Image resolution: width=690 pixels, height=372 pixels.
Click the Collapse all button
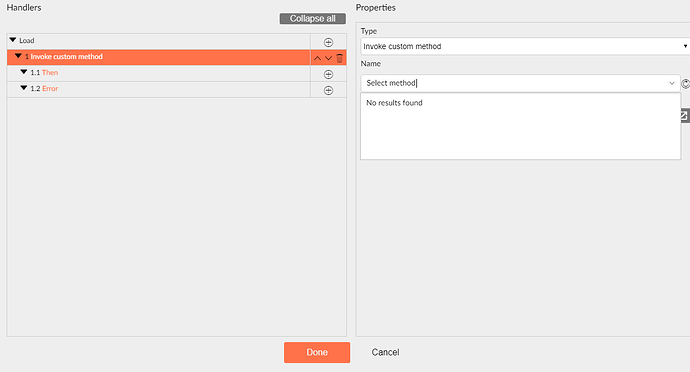coord(312,18)
